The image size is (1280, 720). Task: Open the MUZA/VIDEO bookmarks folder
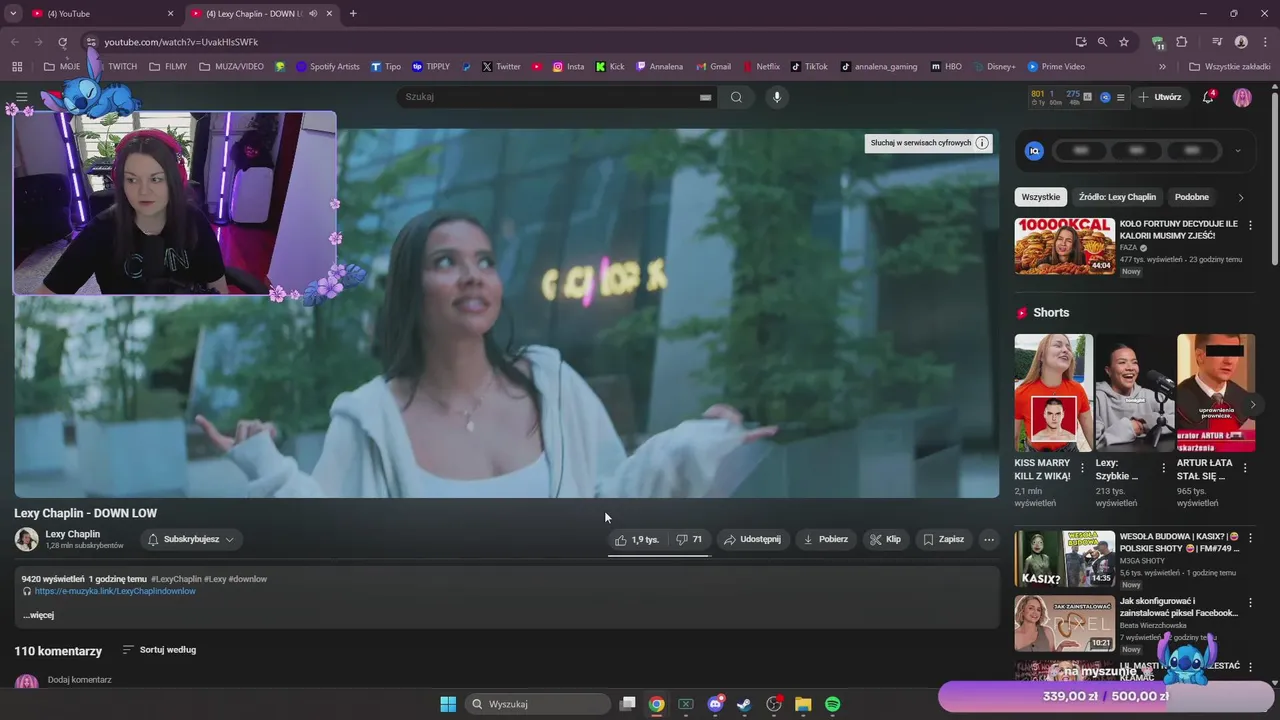pos(232,67)
